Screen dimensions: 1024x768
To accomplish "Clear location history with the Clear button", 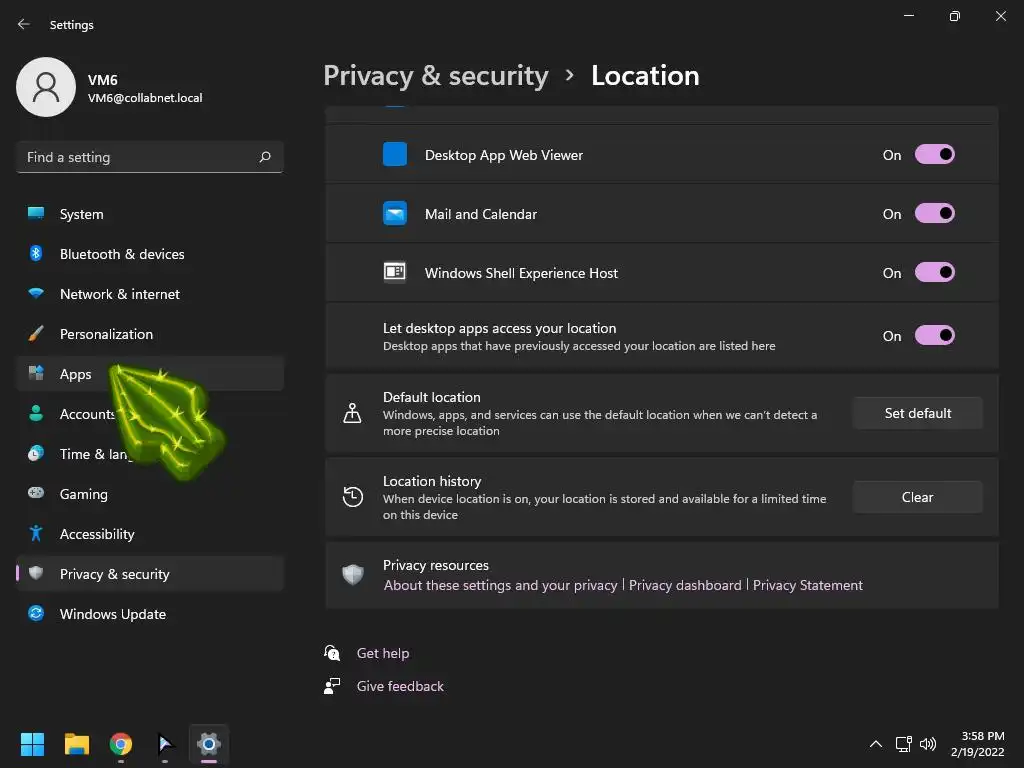I will [x=917, y=497].
